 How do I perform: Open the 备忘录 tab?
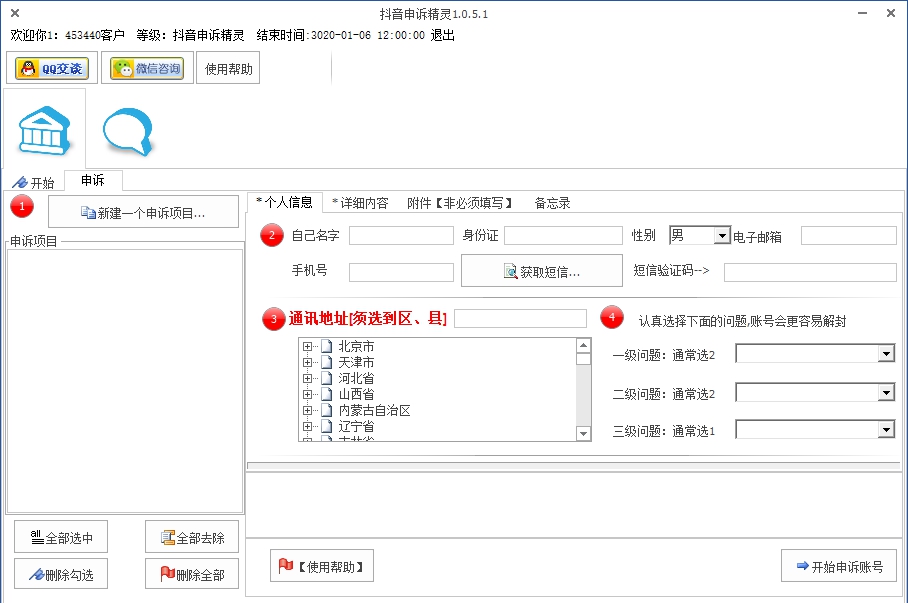click(x=552, y=203)
